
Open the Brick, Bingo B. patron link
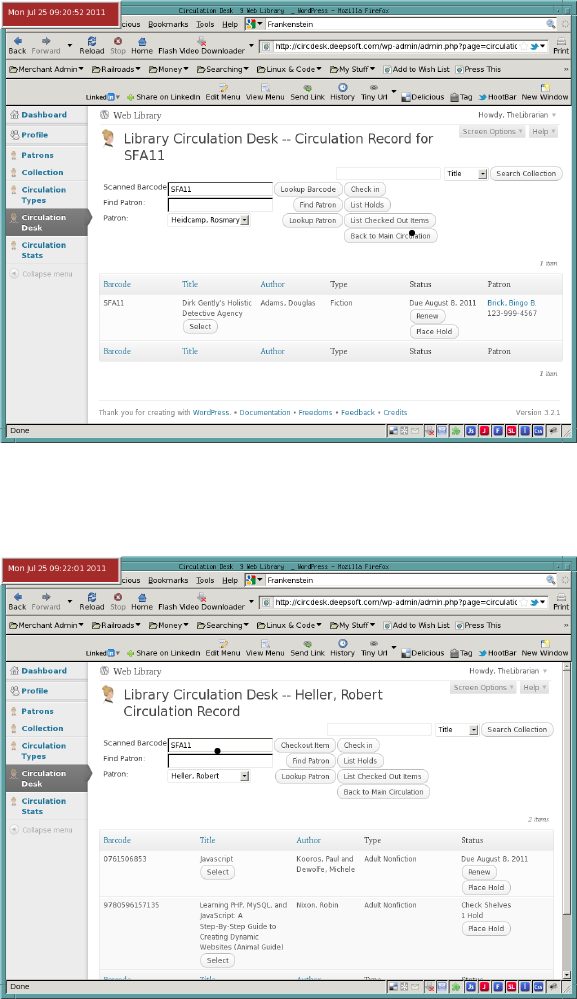(511, 303)
